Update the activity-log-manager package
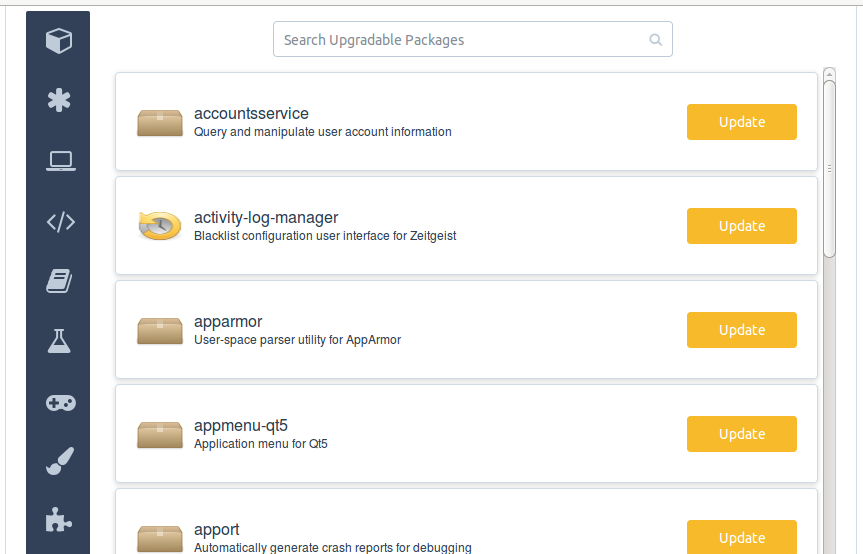Image resolution: width=863 pixels, height=554 pixels. pos(741,226)
